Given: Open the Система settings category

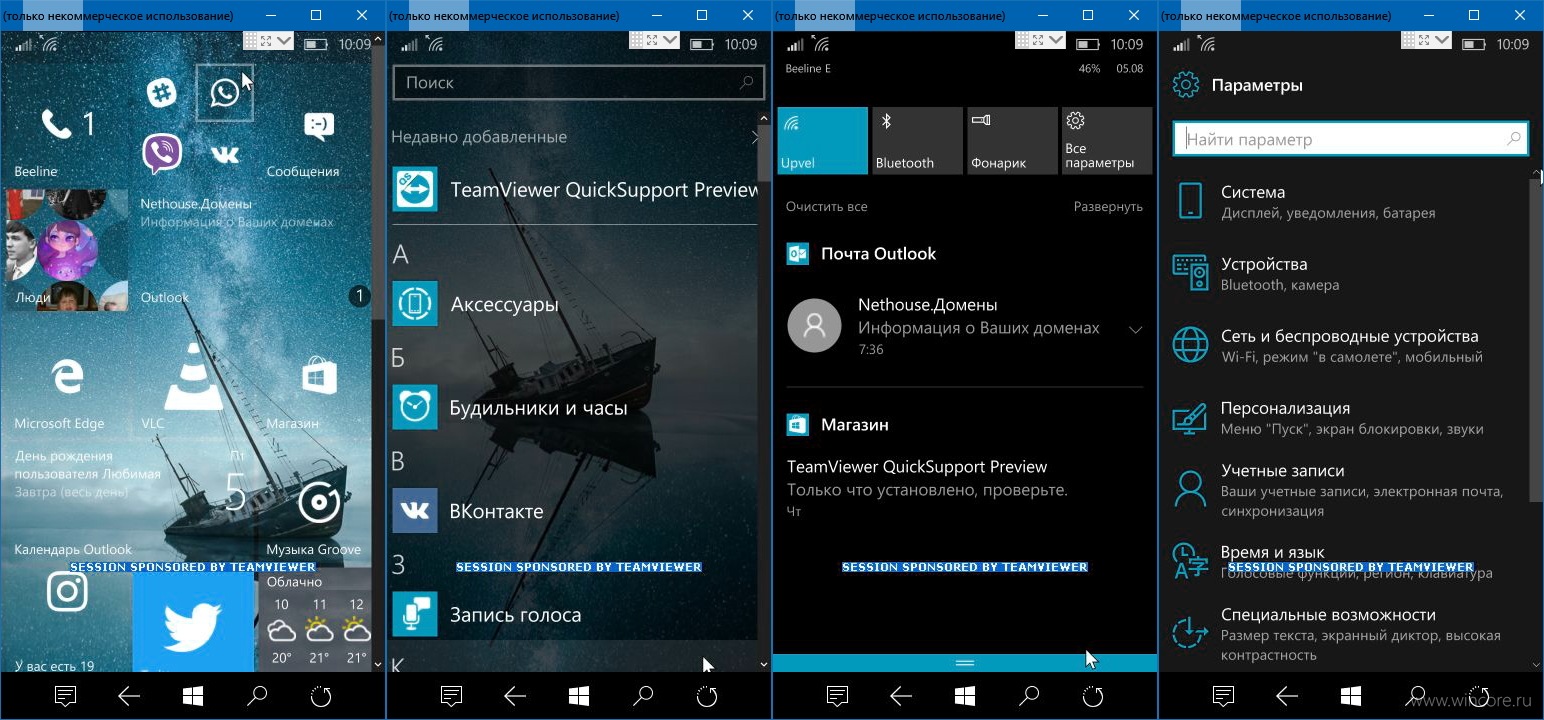Looking at the screenshot, I should pos(1350,201).
